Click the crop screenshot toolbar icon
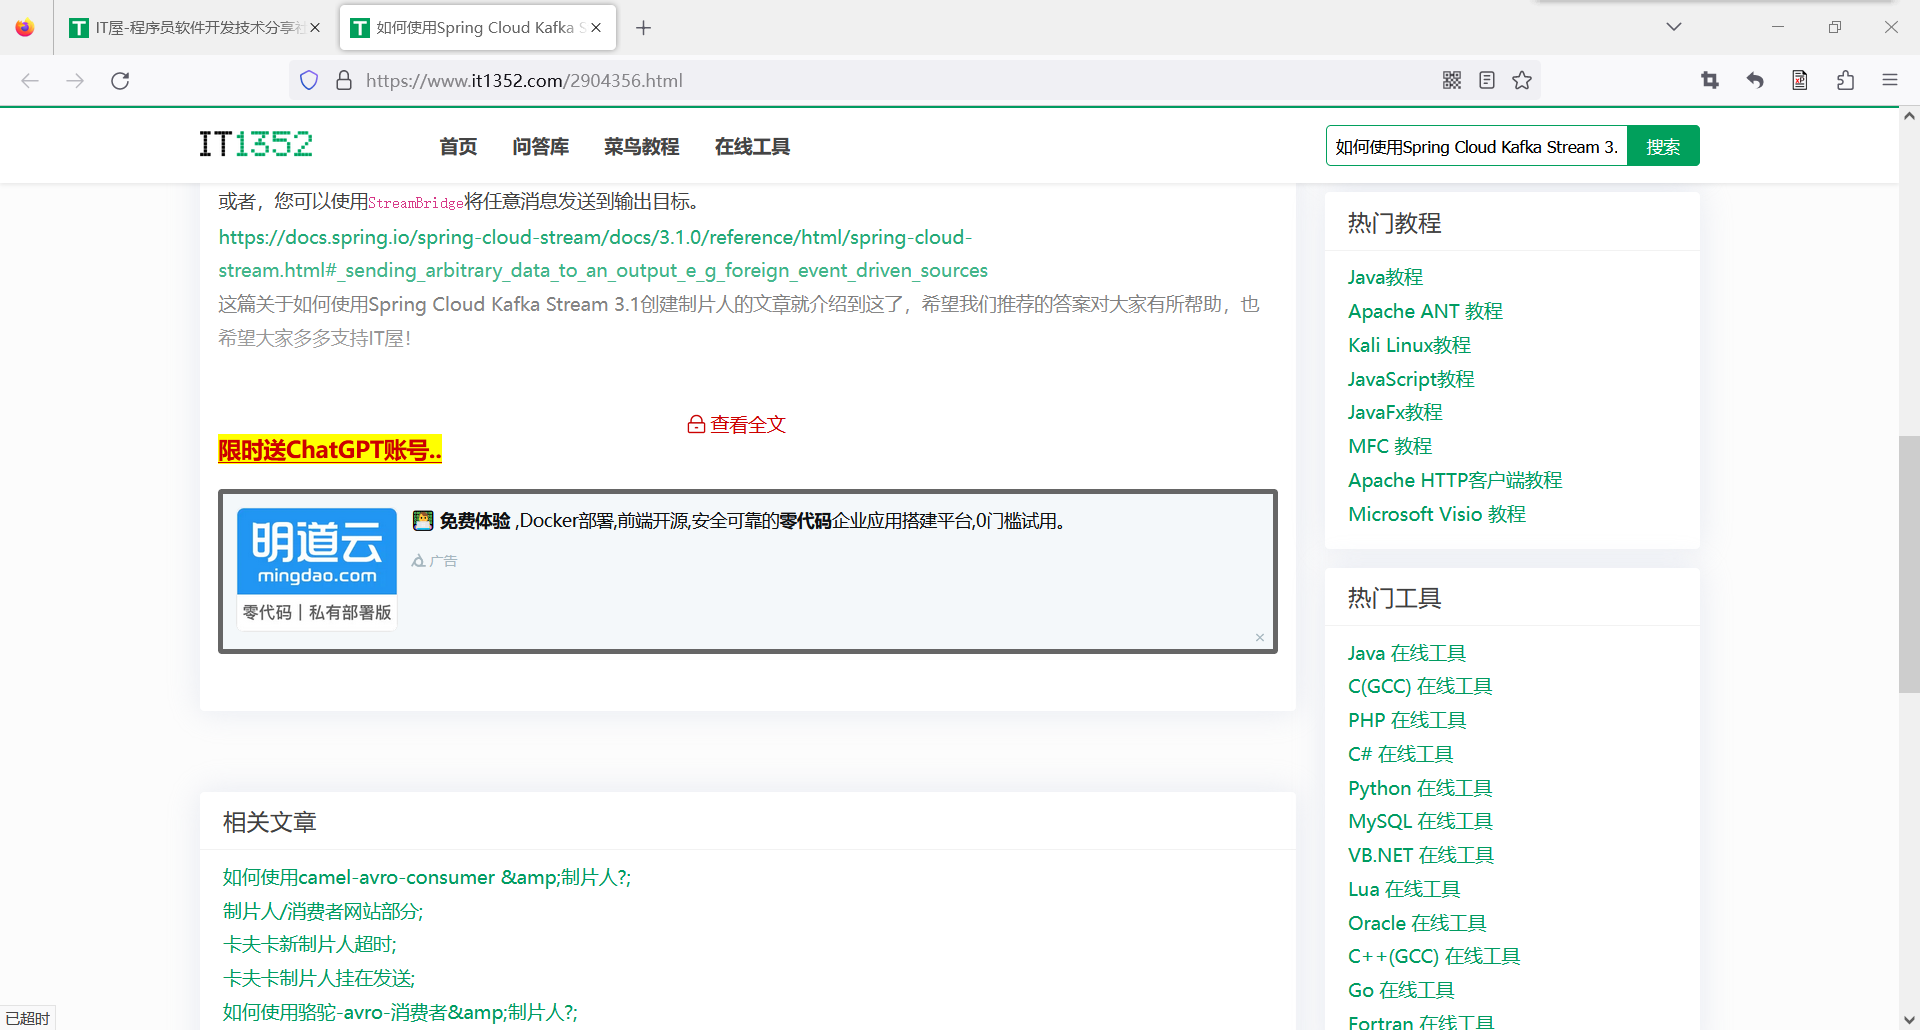This screenshot has height=1030, width=1920. pyautogui.click(x=1710, y=80)
